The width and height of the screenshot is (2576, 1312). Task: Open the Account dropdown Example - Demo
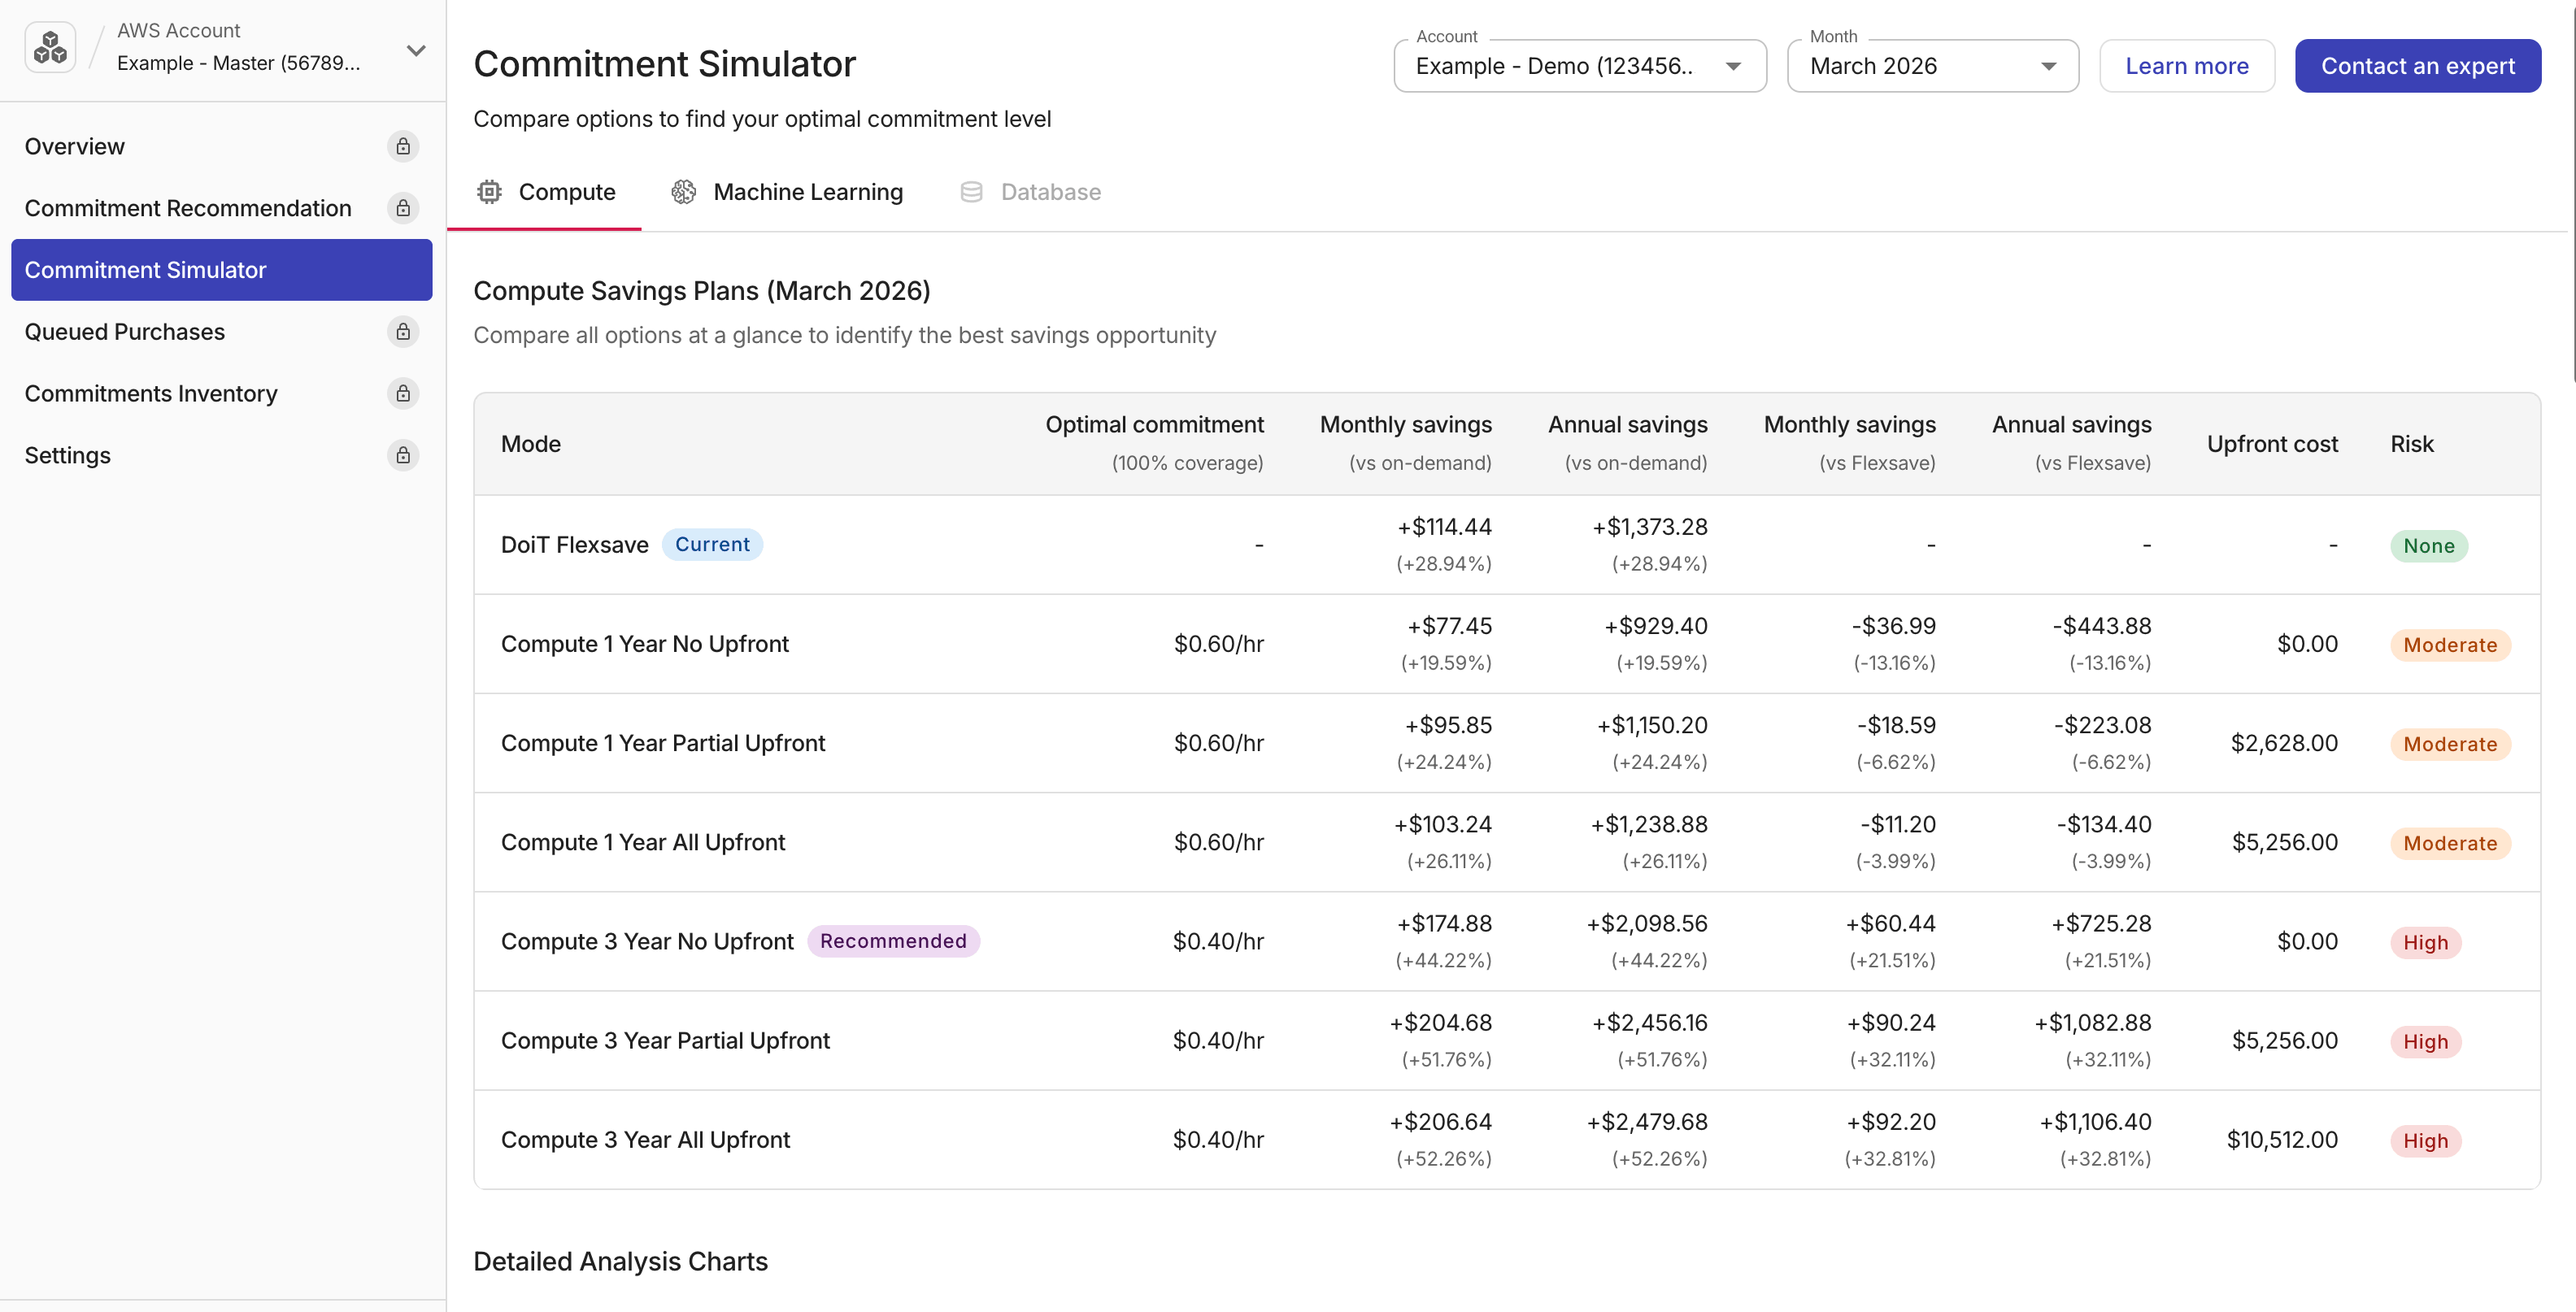point(1580,66)
